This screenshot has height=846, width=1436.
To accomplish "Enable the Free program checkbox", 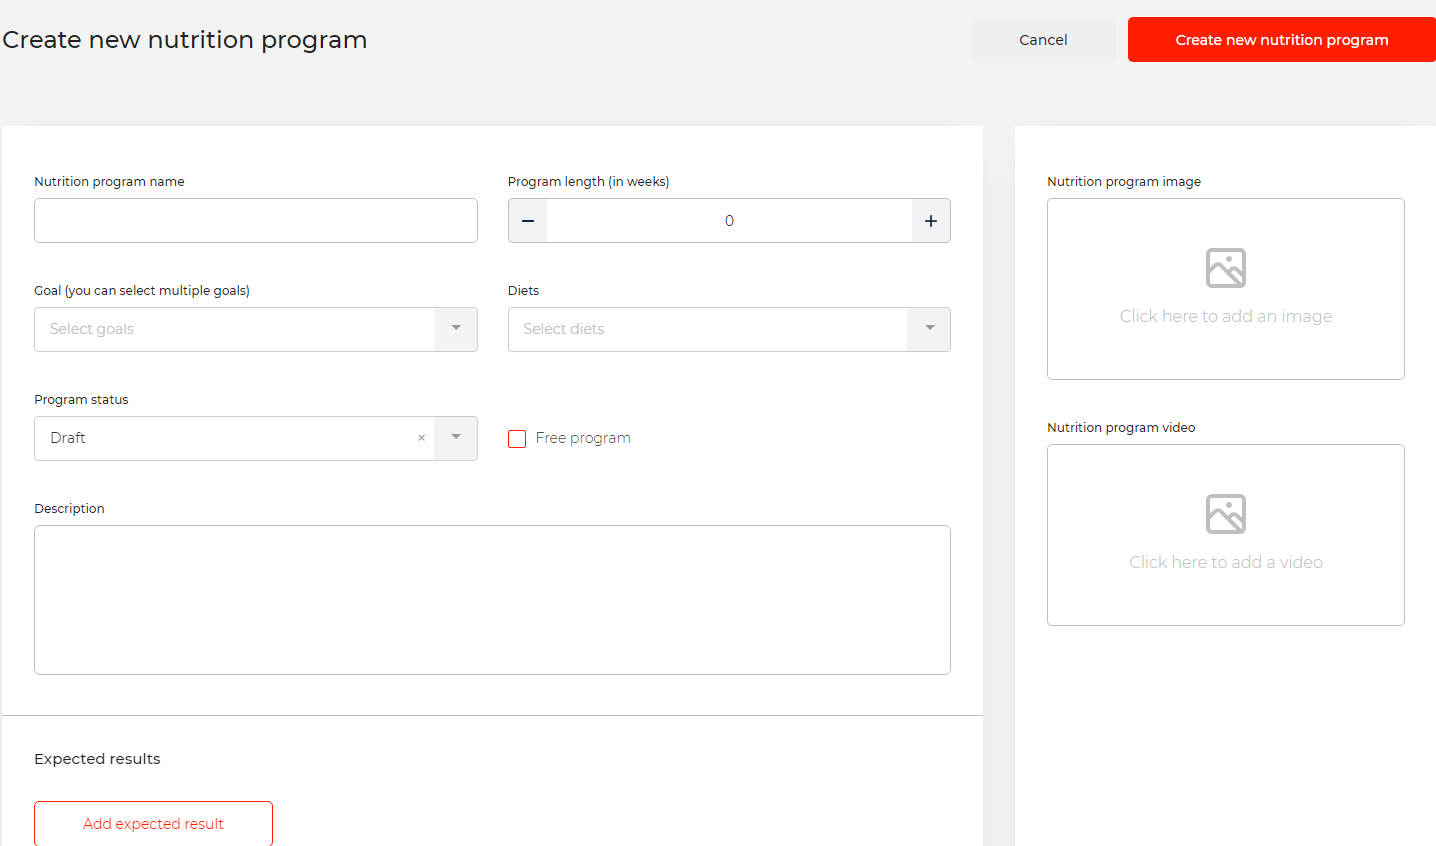I will coord(517,439).
